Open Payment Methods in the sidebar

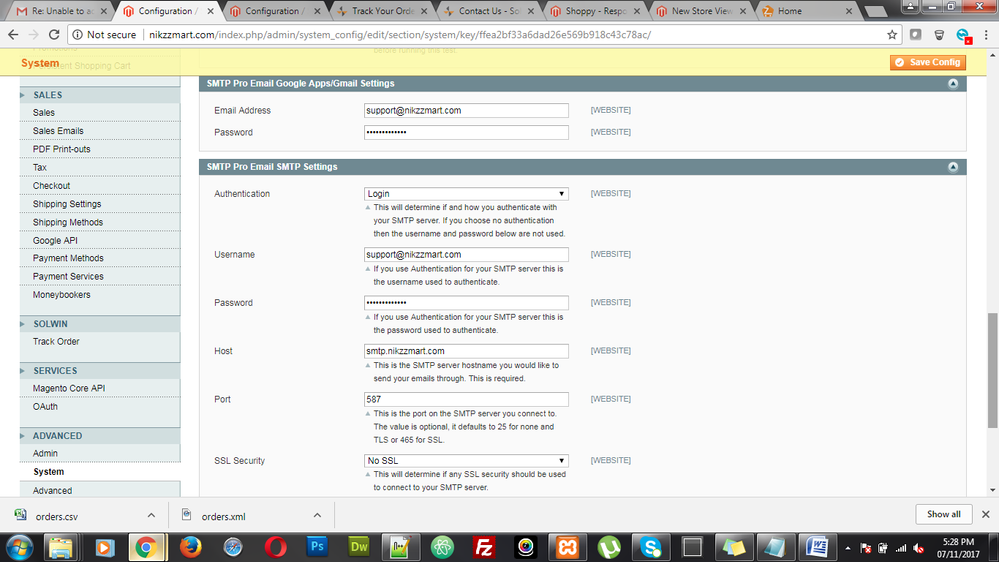pos(68,259)
